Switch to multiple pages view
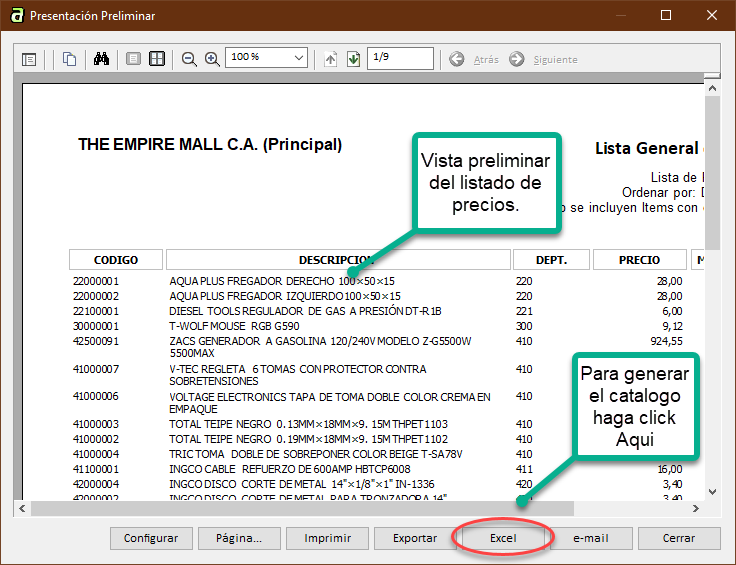736x565 pixels. tap(157, 59)
